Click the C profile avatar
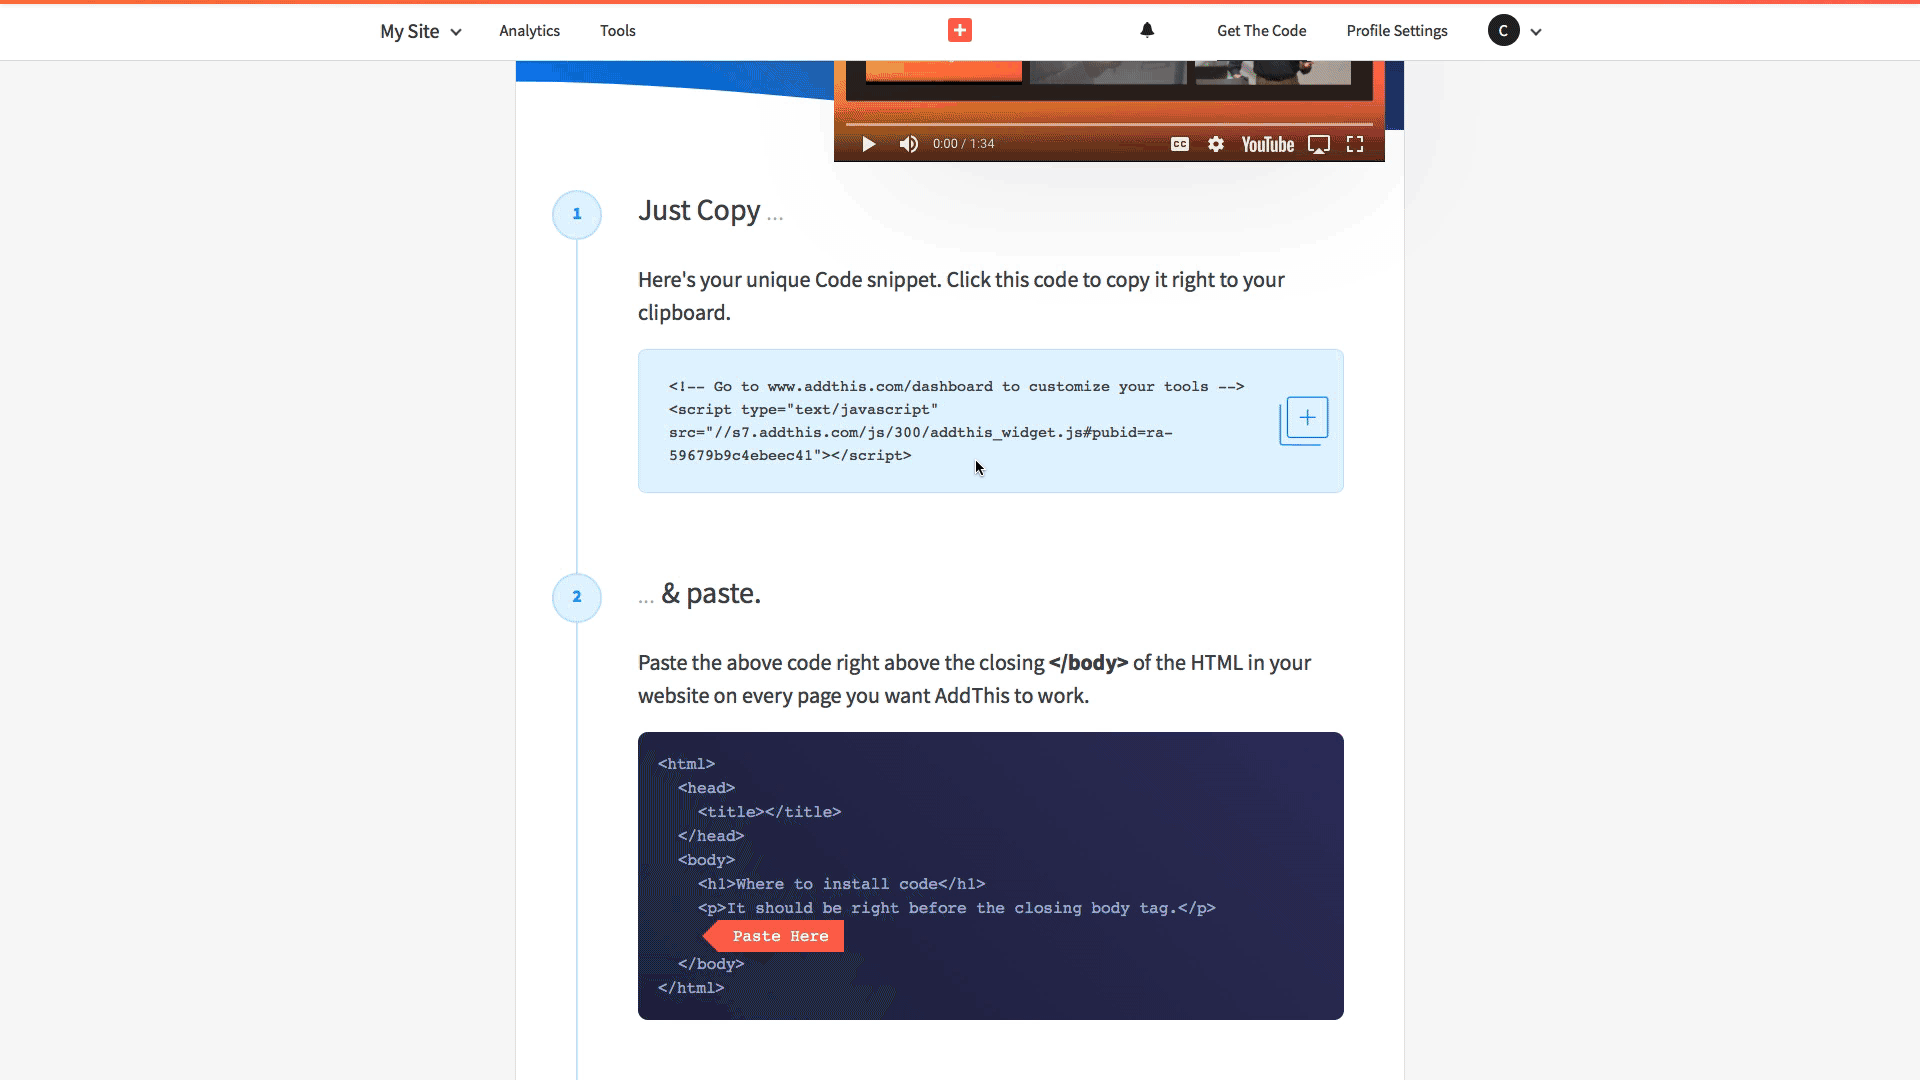 pyautogui.click(x=1503, y=30)
